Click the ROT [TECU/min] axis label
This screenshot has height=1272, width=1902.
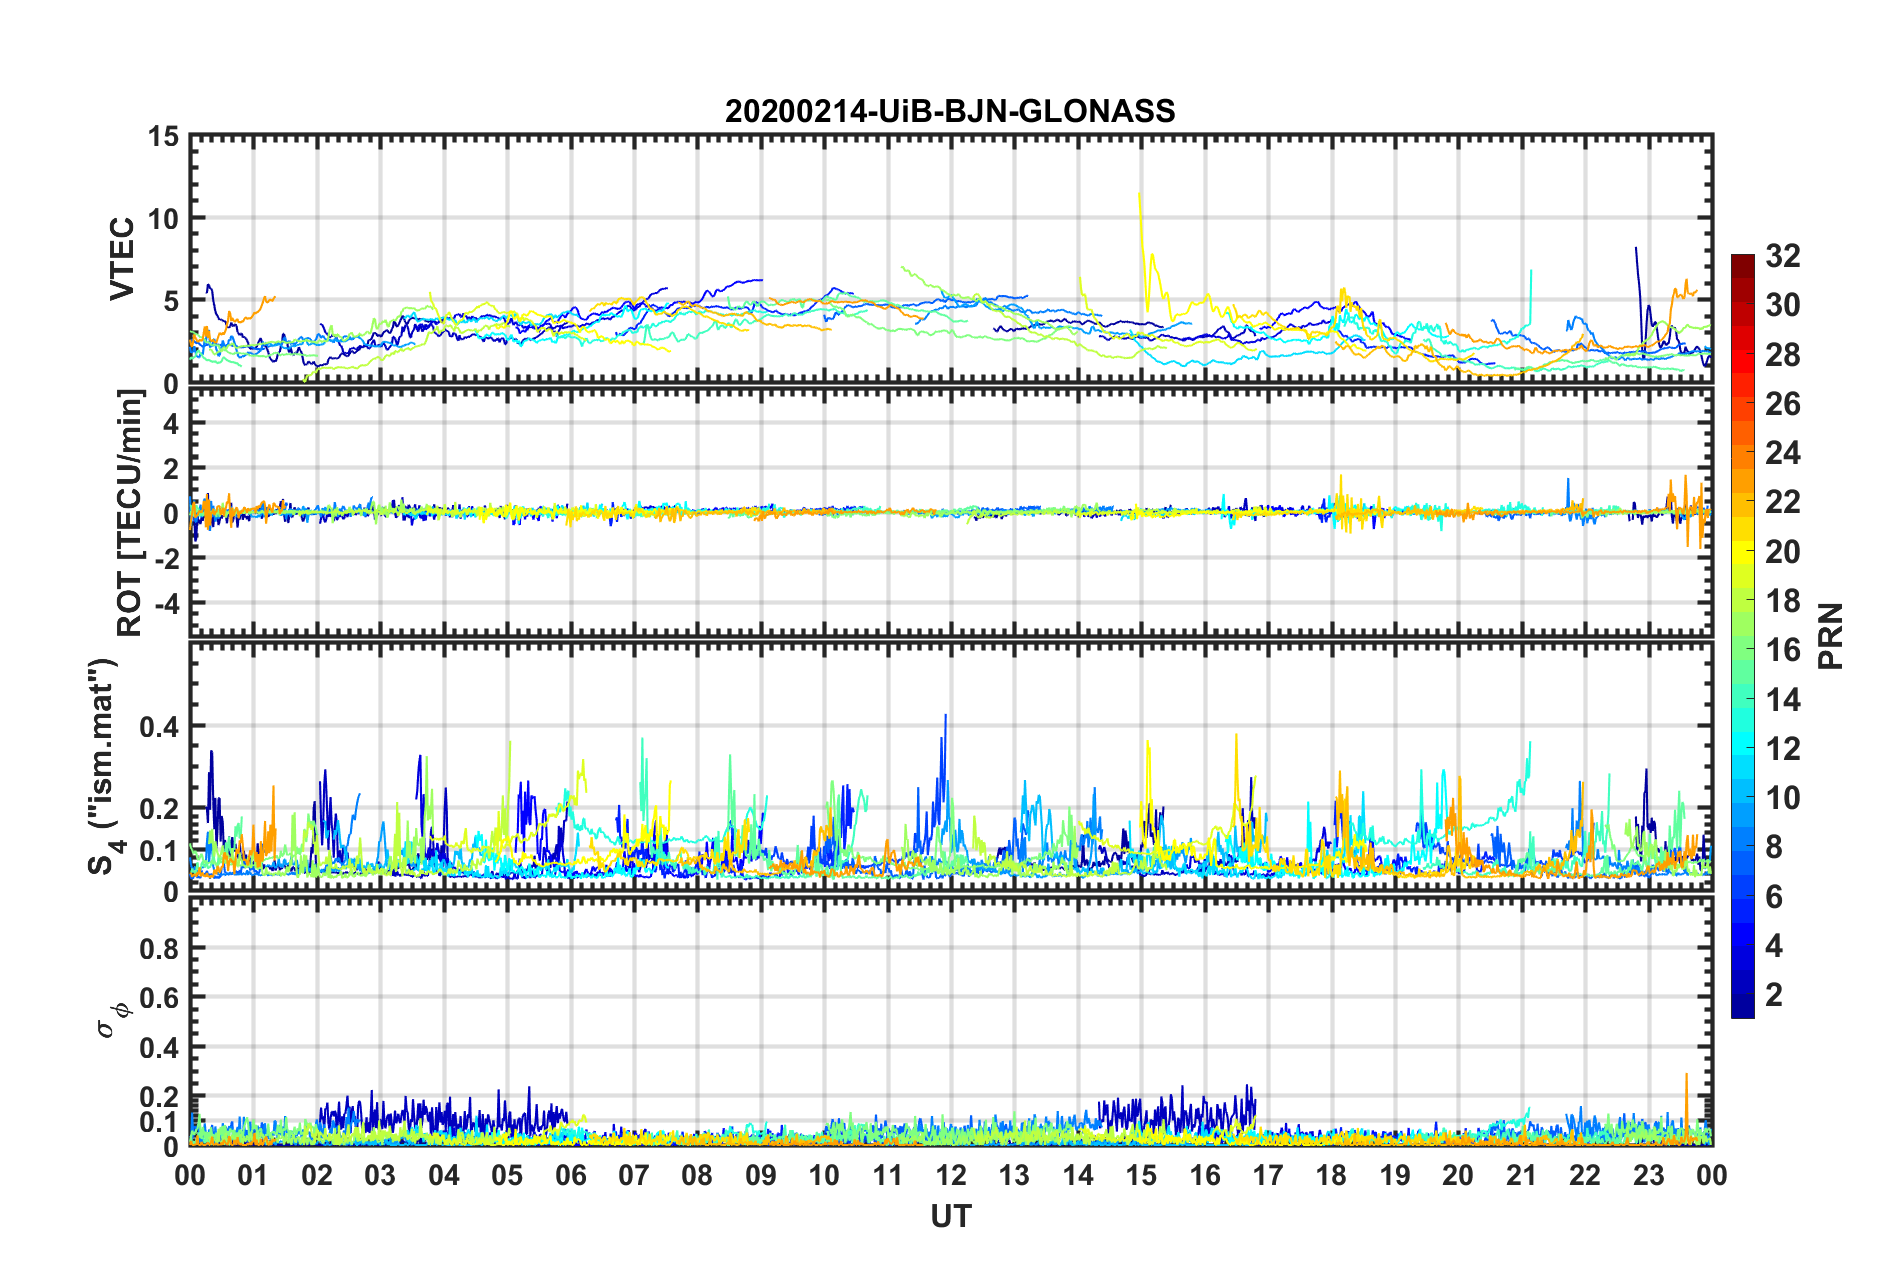click(130, 513)
